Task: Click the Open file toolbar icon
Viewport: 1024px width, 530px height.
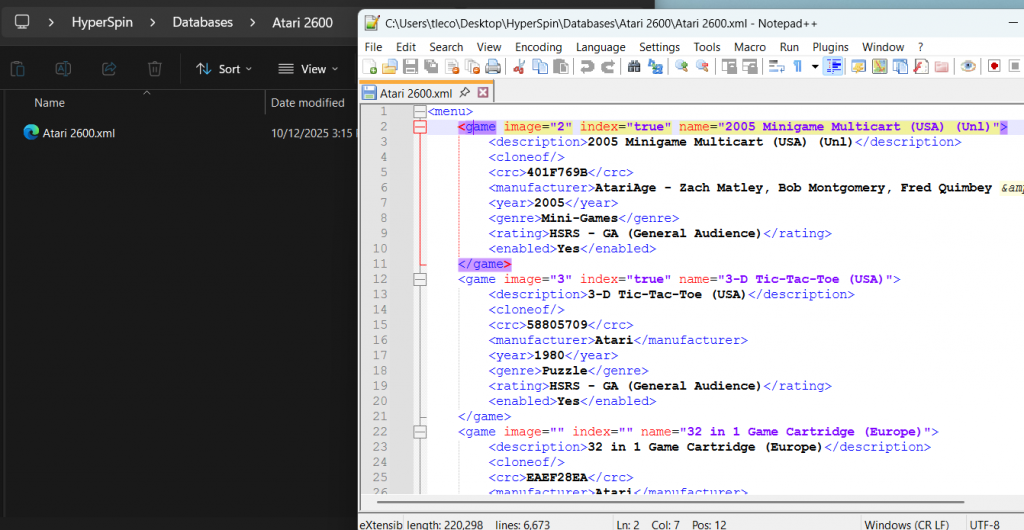Action: [390, 67]
